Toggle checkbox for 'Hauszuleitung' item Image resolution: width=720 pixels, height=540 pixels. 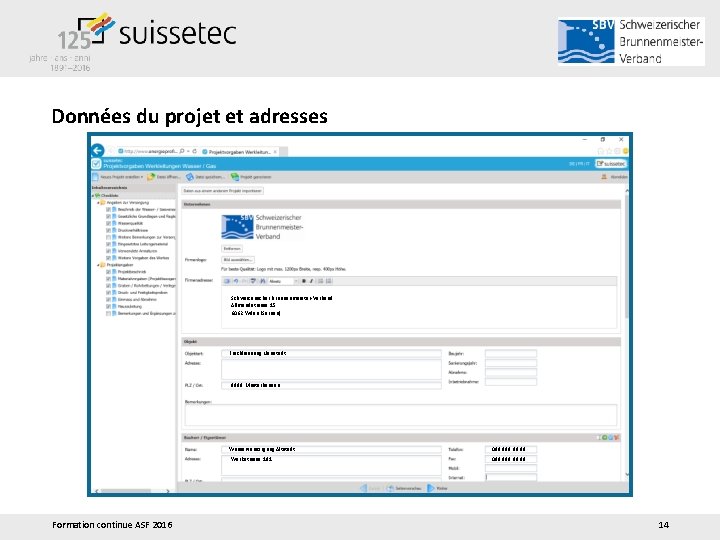(x=108, y=306)
